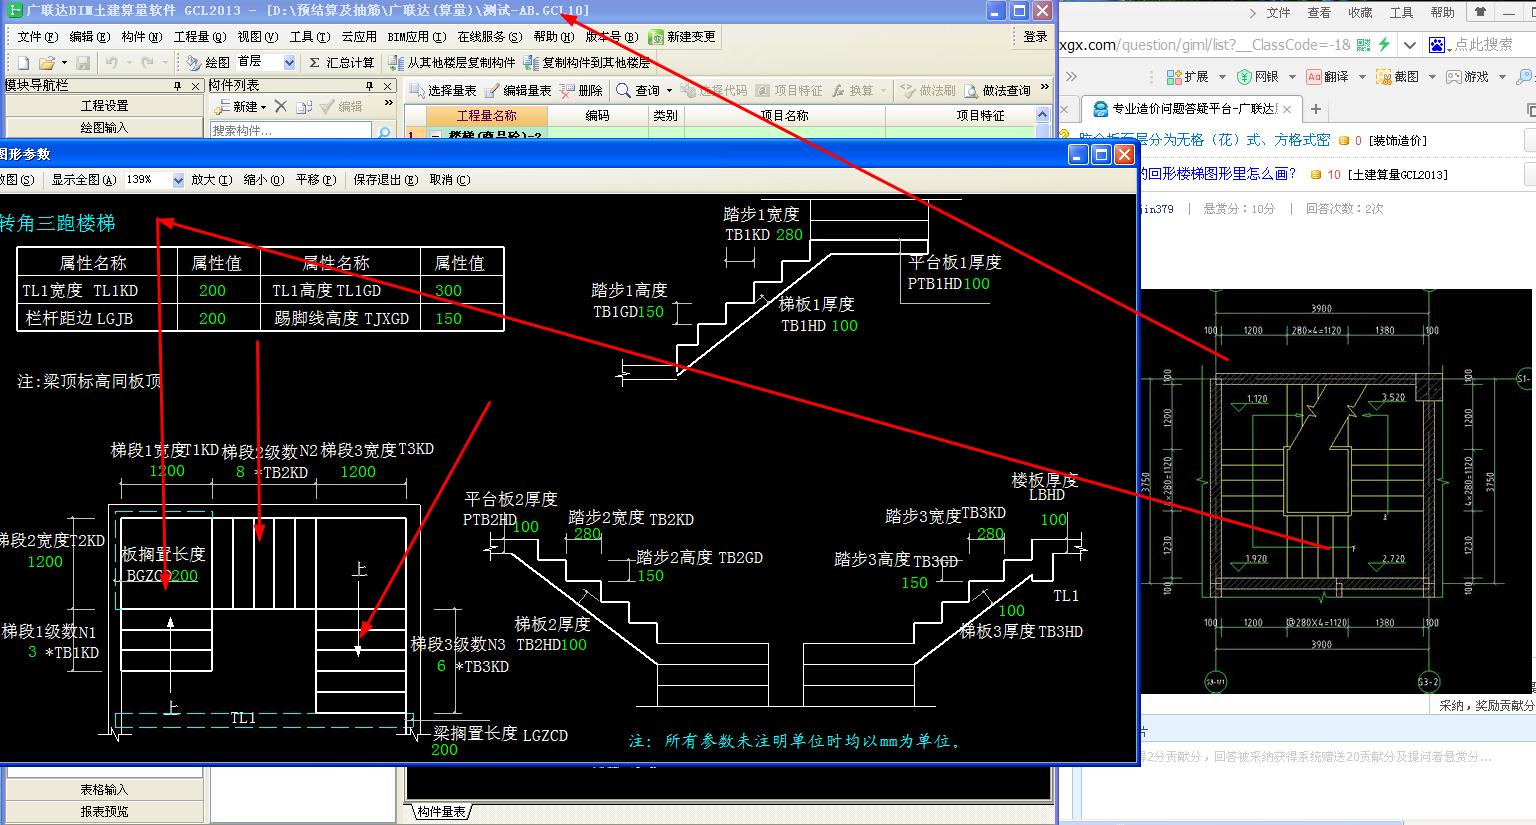Click 选择量表 in the quantity toolbar
The height and width of the screenshot is (825, 1536).
443,90
